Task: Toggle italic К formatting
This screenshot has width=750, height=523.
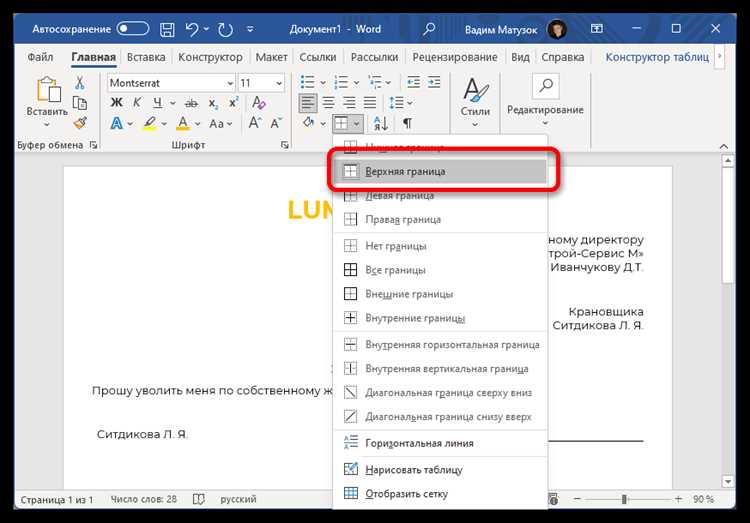Action: (137, 102)
